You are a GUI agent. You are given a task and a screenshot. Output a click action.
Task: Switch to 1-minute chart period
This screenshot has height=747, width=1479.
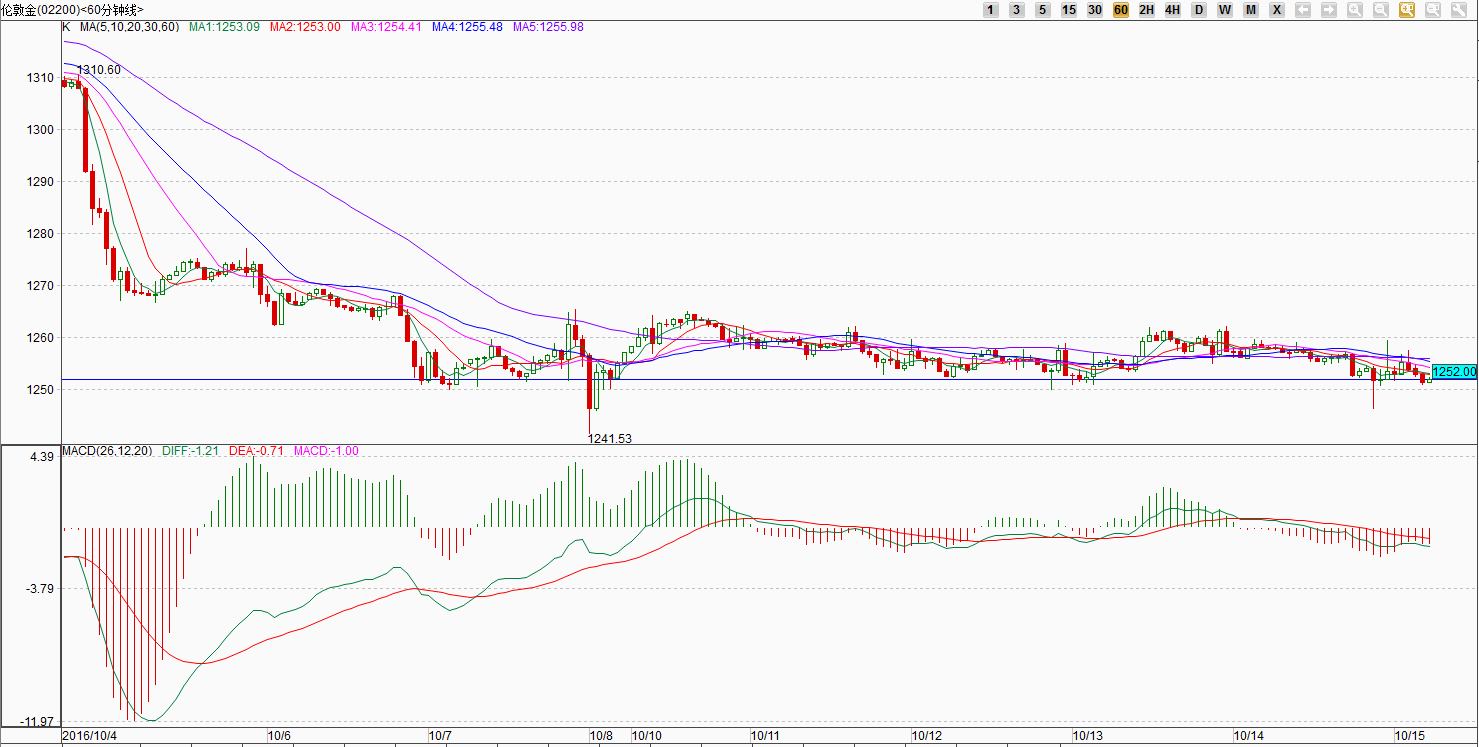pyautogui.click(x=990, y=9)
